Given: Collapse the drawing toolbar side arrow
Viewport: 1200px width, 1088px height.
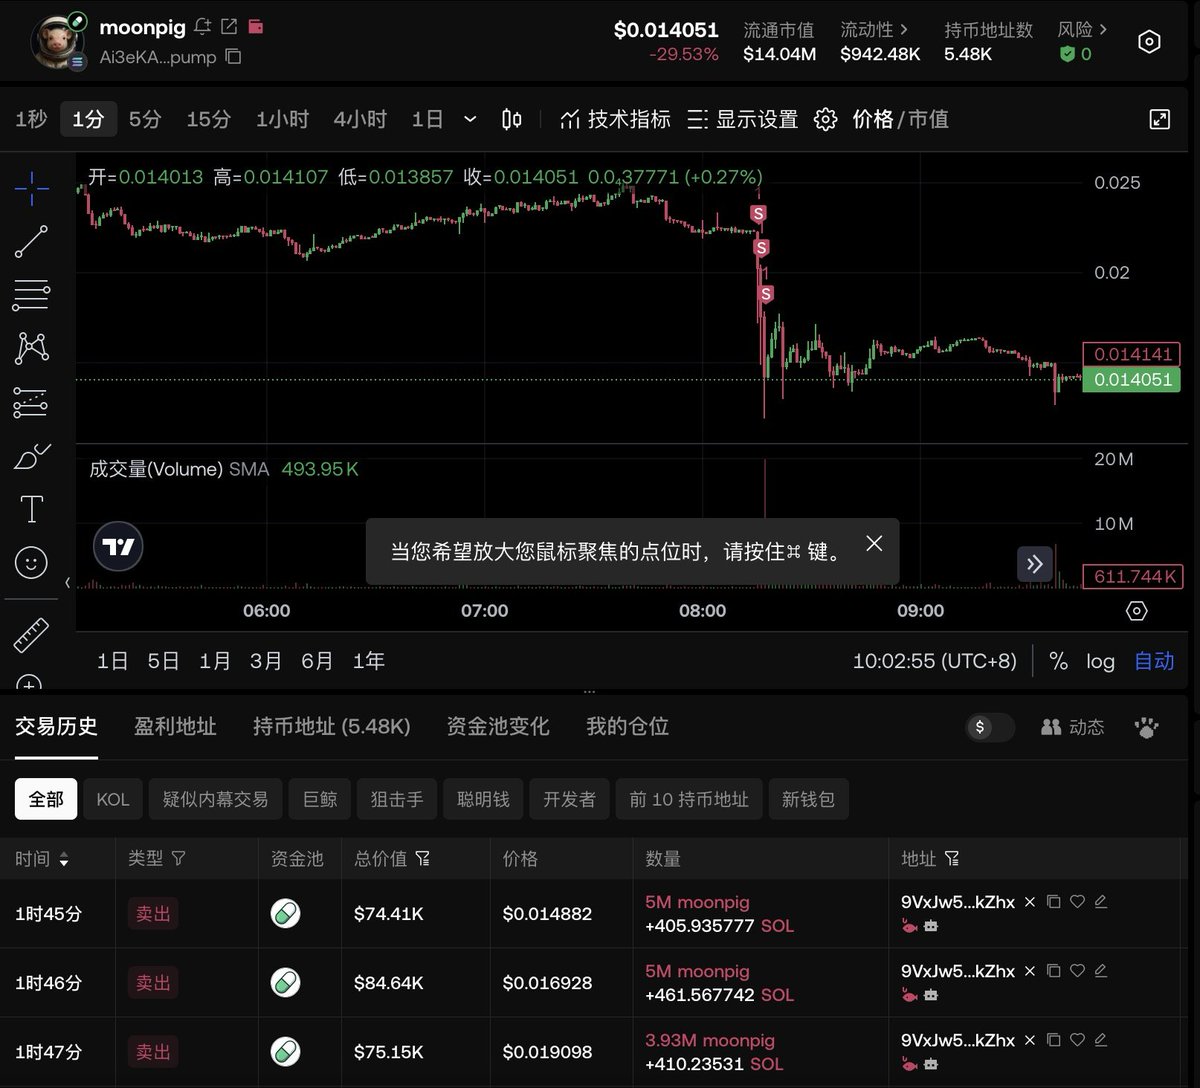Looking at the screenshot, I should pos(68,582).
